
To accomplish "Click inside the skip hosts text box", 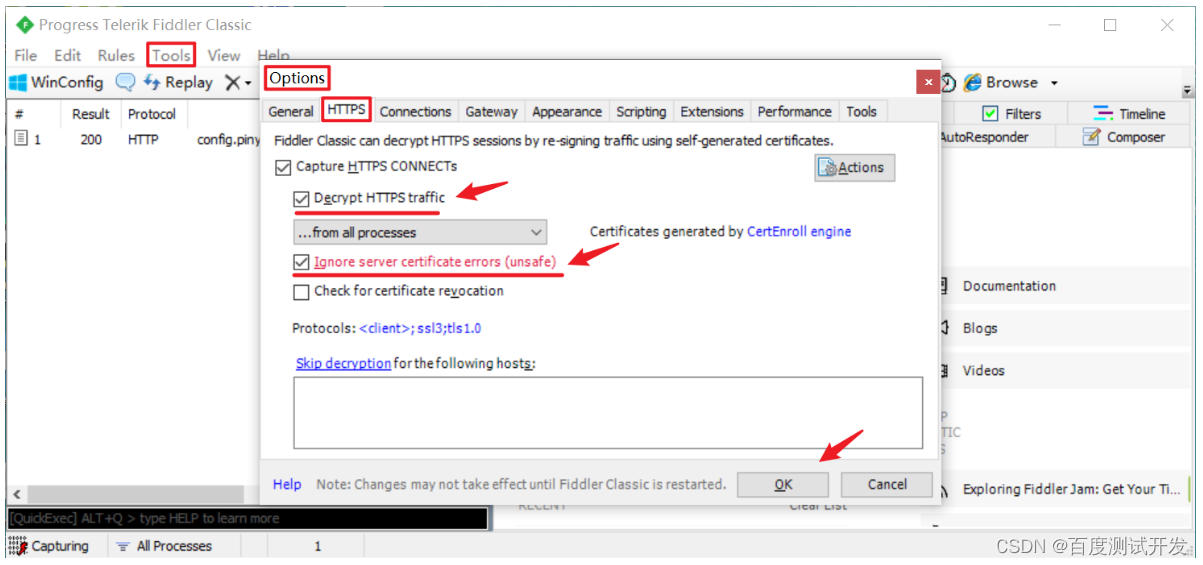I will (x=608, y=412).
